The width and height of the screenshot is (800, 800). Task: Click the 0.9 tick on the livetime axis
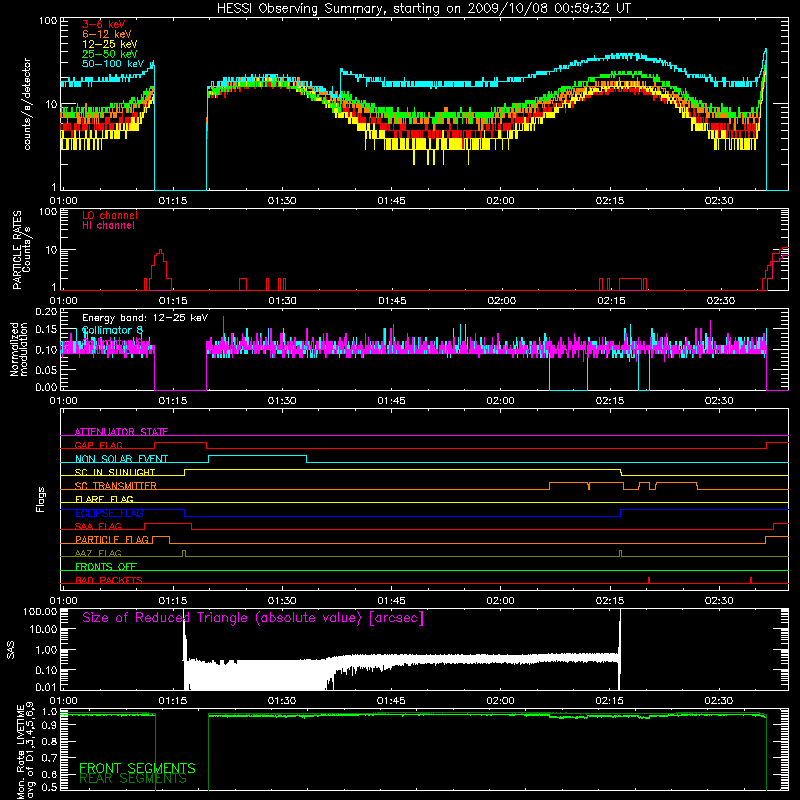(49, 726)
